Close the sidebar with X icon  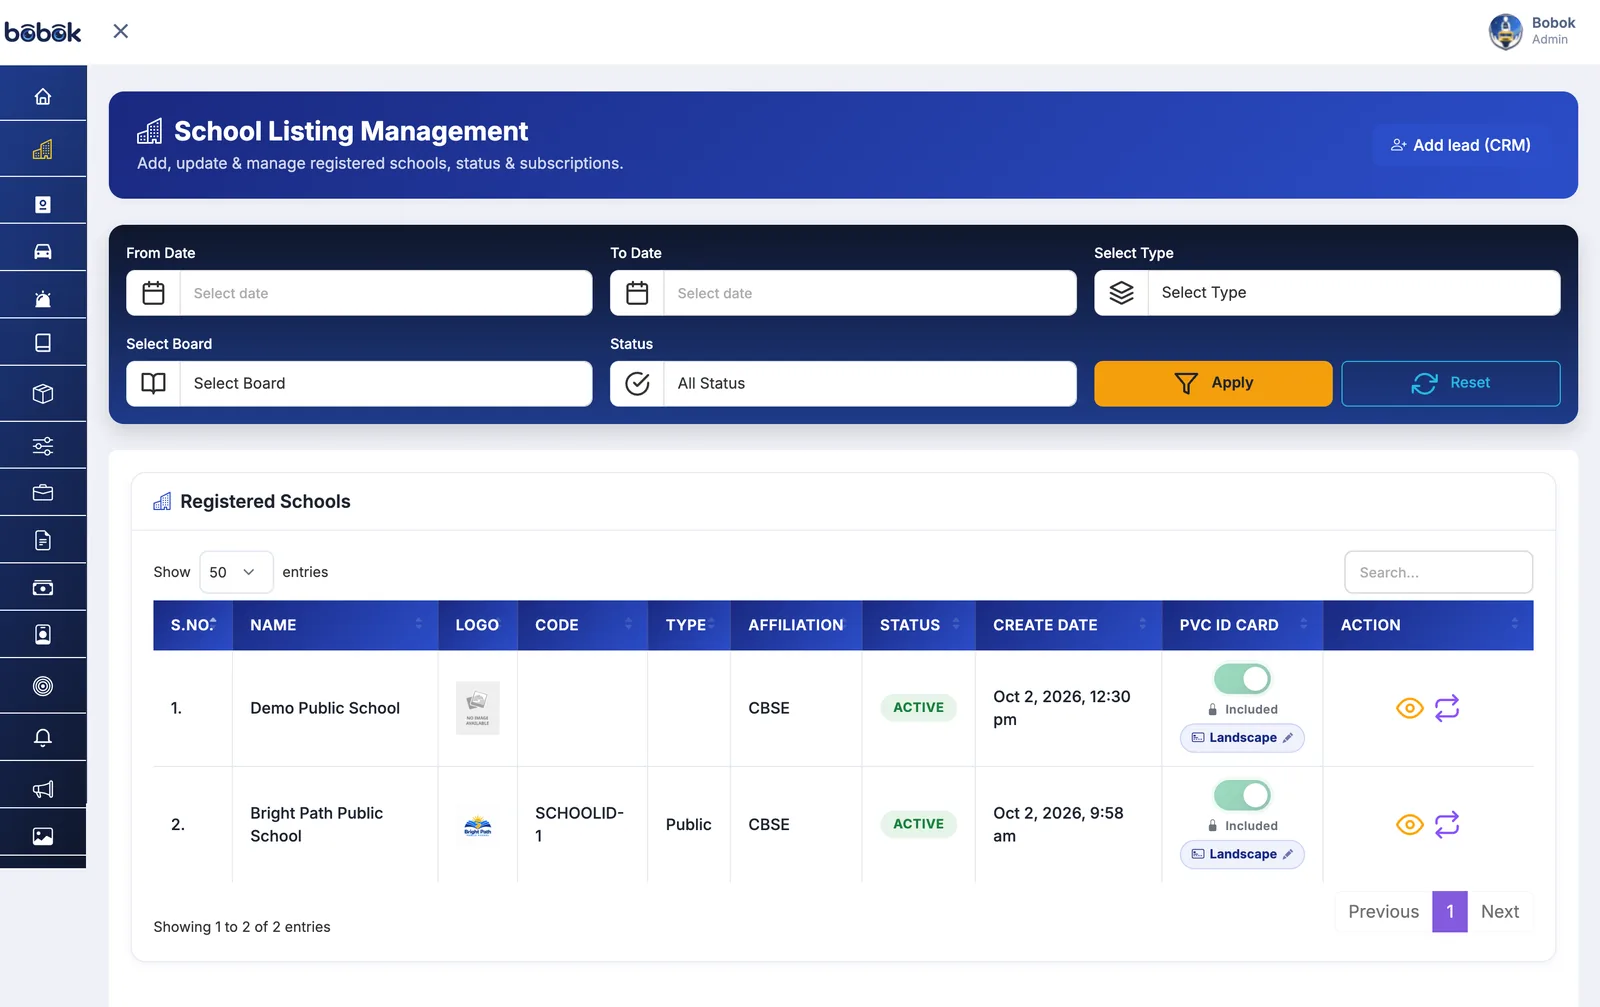[121, 31]
